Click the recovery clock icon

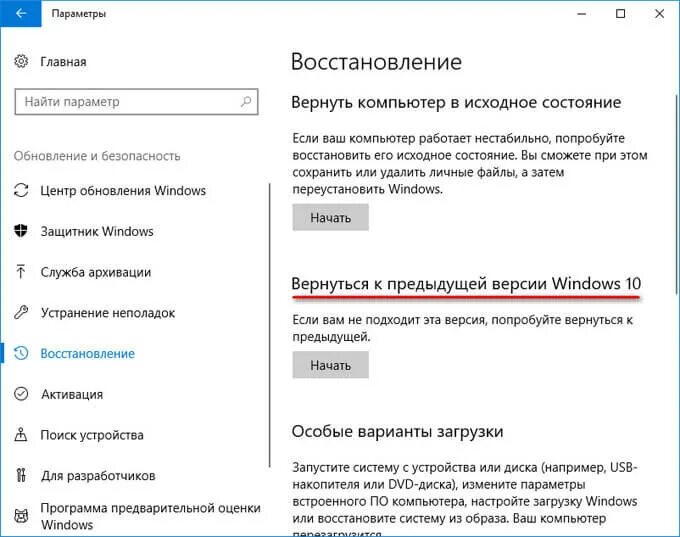point(21,353)
